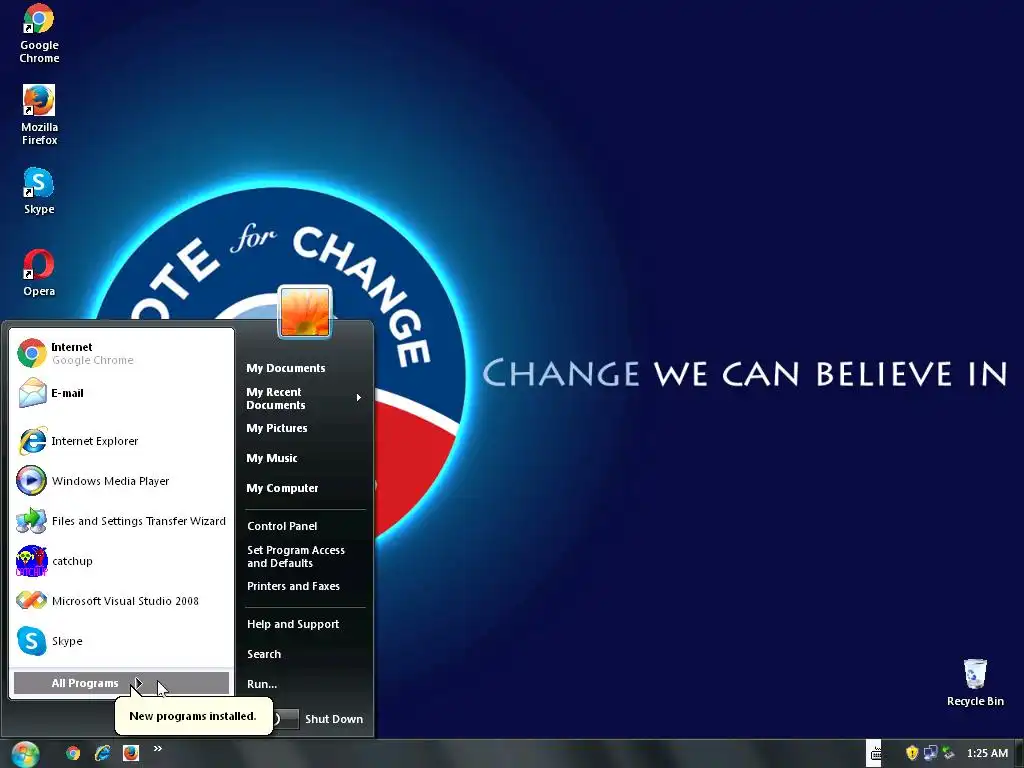The height and width of the screenshot is (768, 1024).
Task: Launch Windows Media Player from the Start menu
Action: pyautogui.click(x=121, y=481)
